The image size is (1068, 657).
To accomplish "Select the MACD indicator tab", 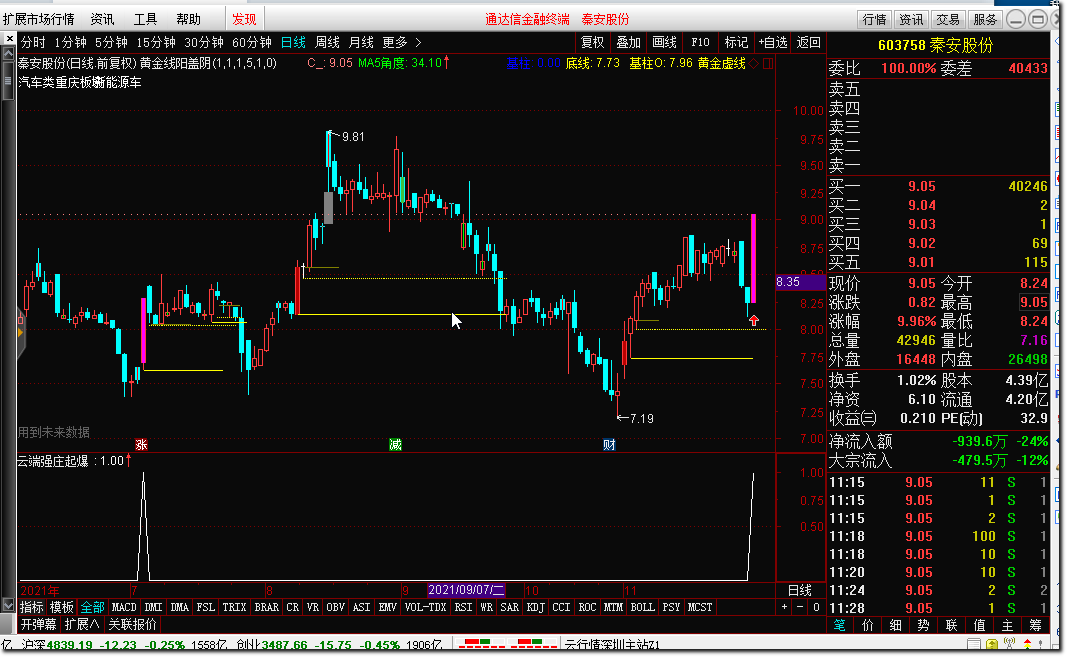I will (124, 607).
